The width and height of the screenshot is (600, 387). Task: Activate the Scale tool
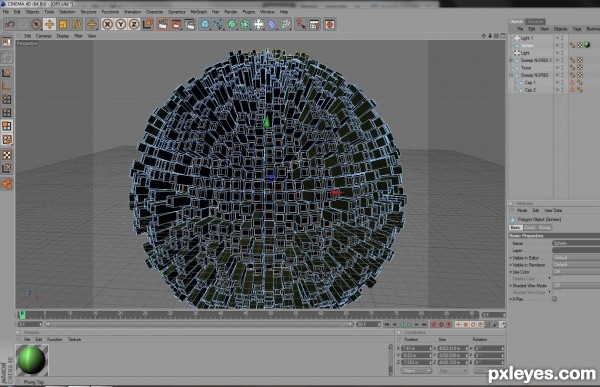click(x=63, y=24)
